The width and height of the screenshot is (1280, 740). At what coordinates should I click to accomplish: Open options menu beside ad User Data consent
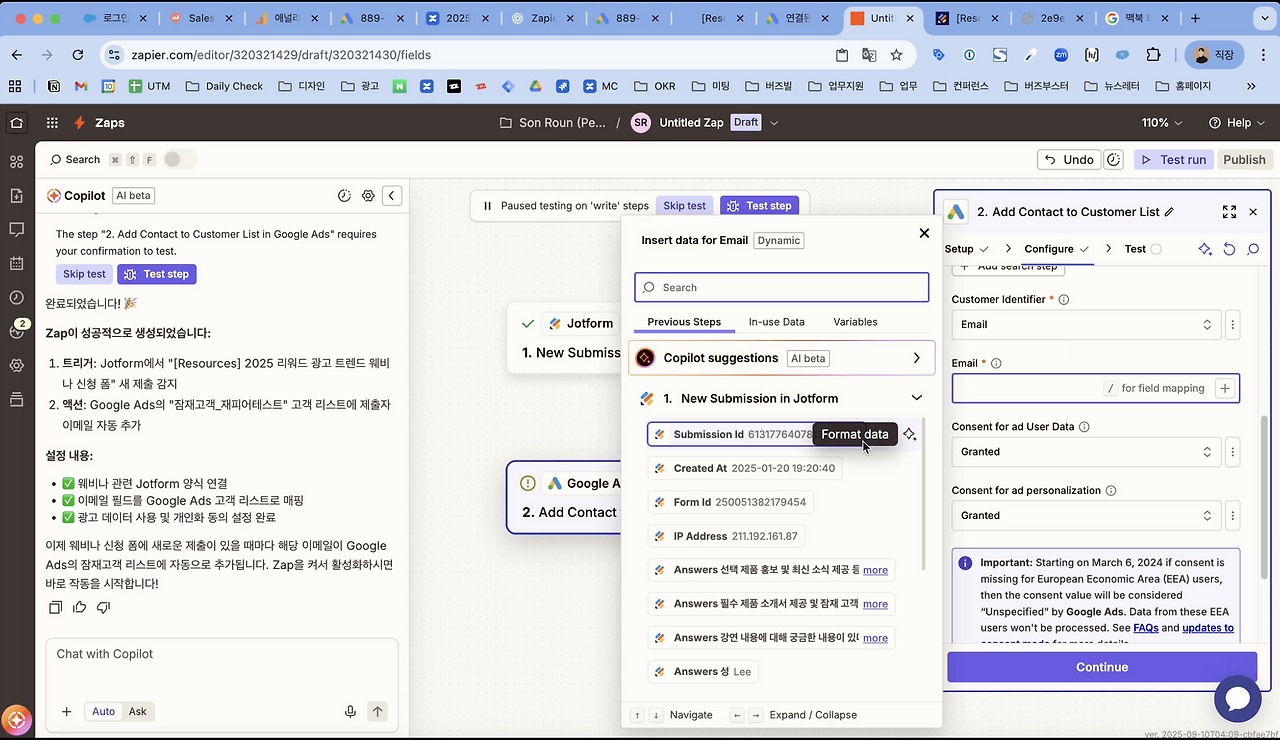[x=1233, y=451]
